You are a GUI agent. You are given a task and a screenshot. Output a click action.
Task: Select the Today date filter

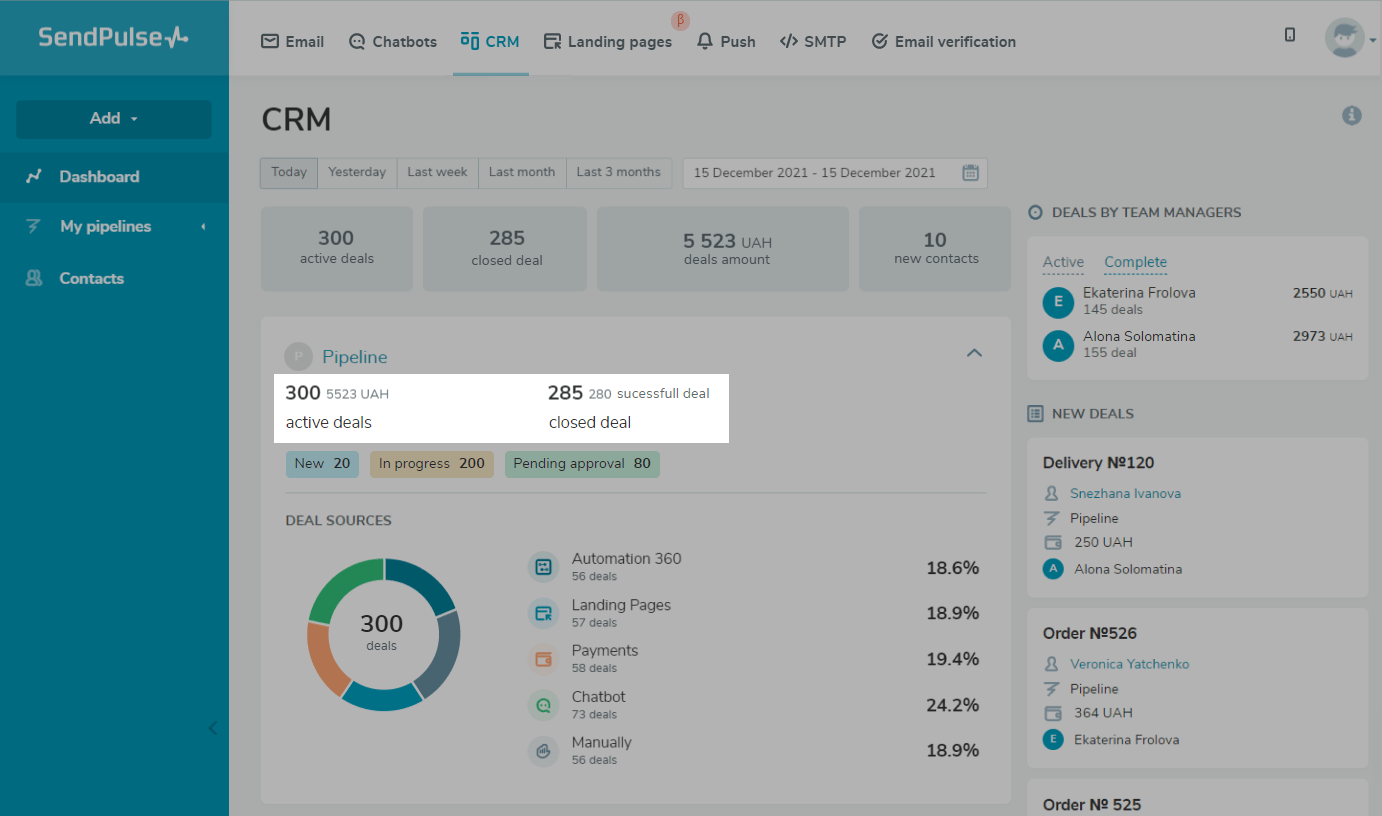[289, 172]
